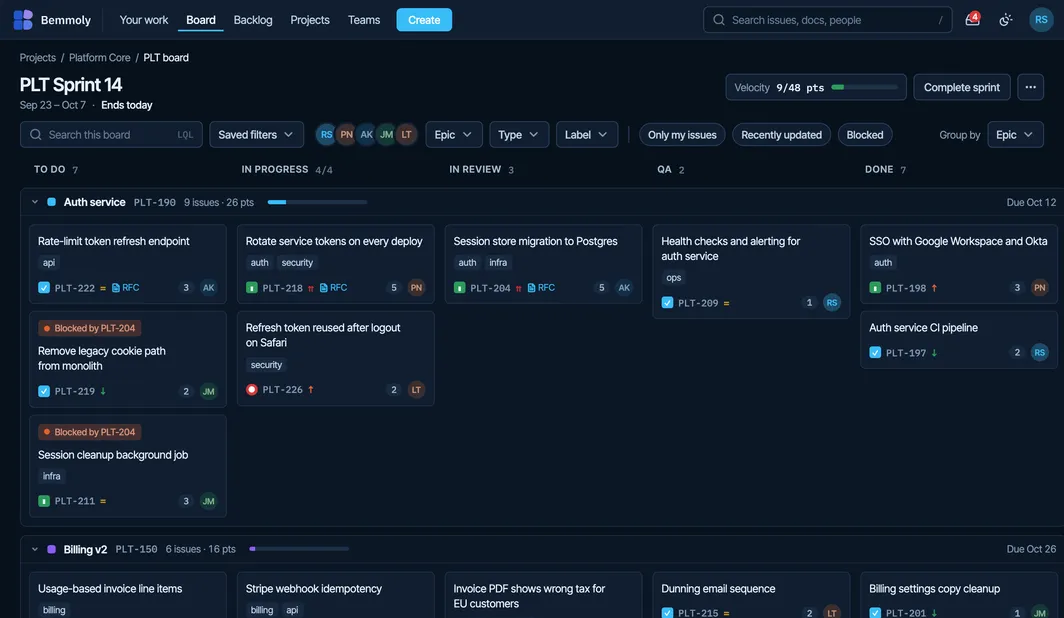Open the Saved filters dropdown

256,134
